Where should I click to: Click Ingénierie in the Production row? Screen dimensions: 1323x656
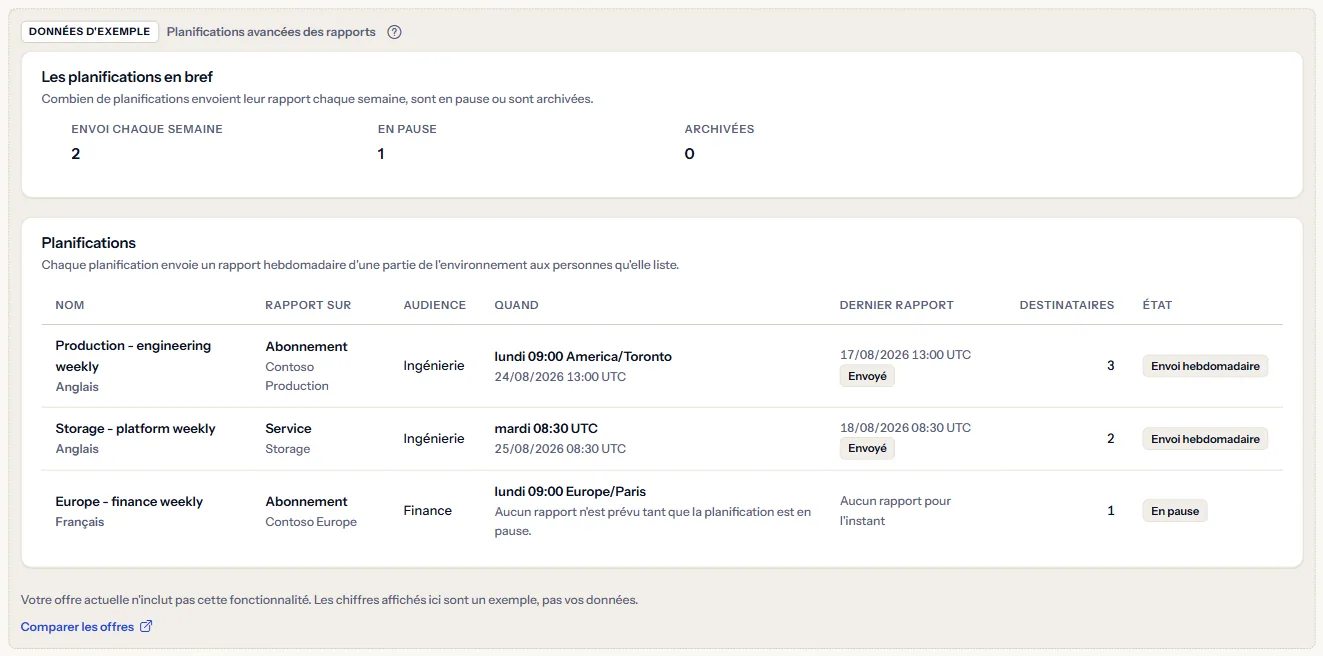pos(434,366)
